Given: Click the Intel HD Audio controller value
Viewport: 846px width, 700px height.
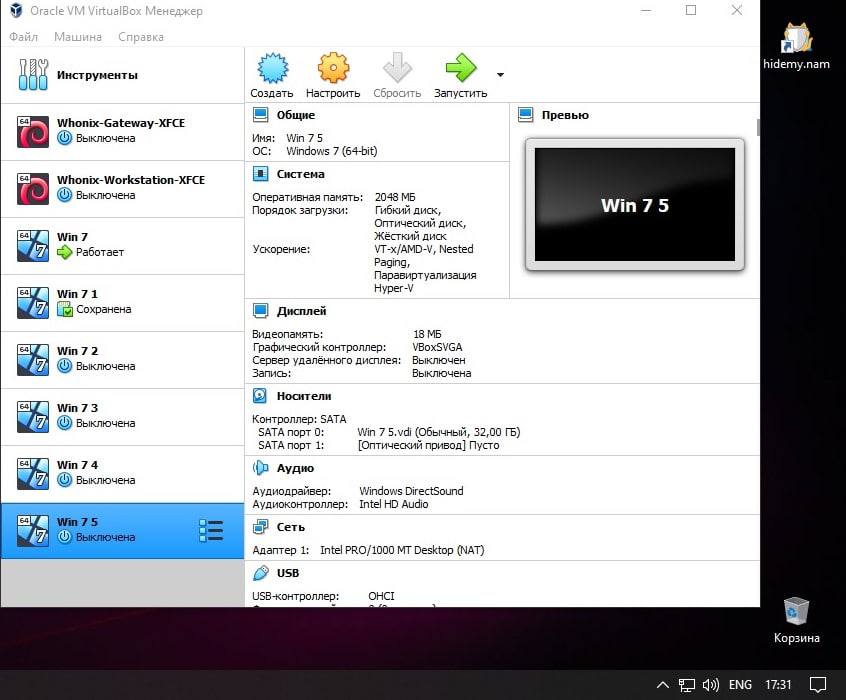Looking at the screenshot, I should point(393,504).
